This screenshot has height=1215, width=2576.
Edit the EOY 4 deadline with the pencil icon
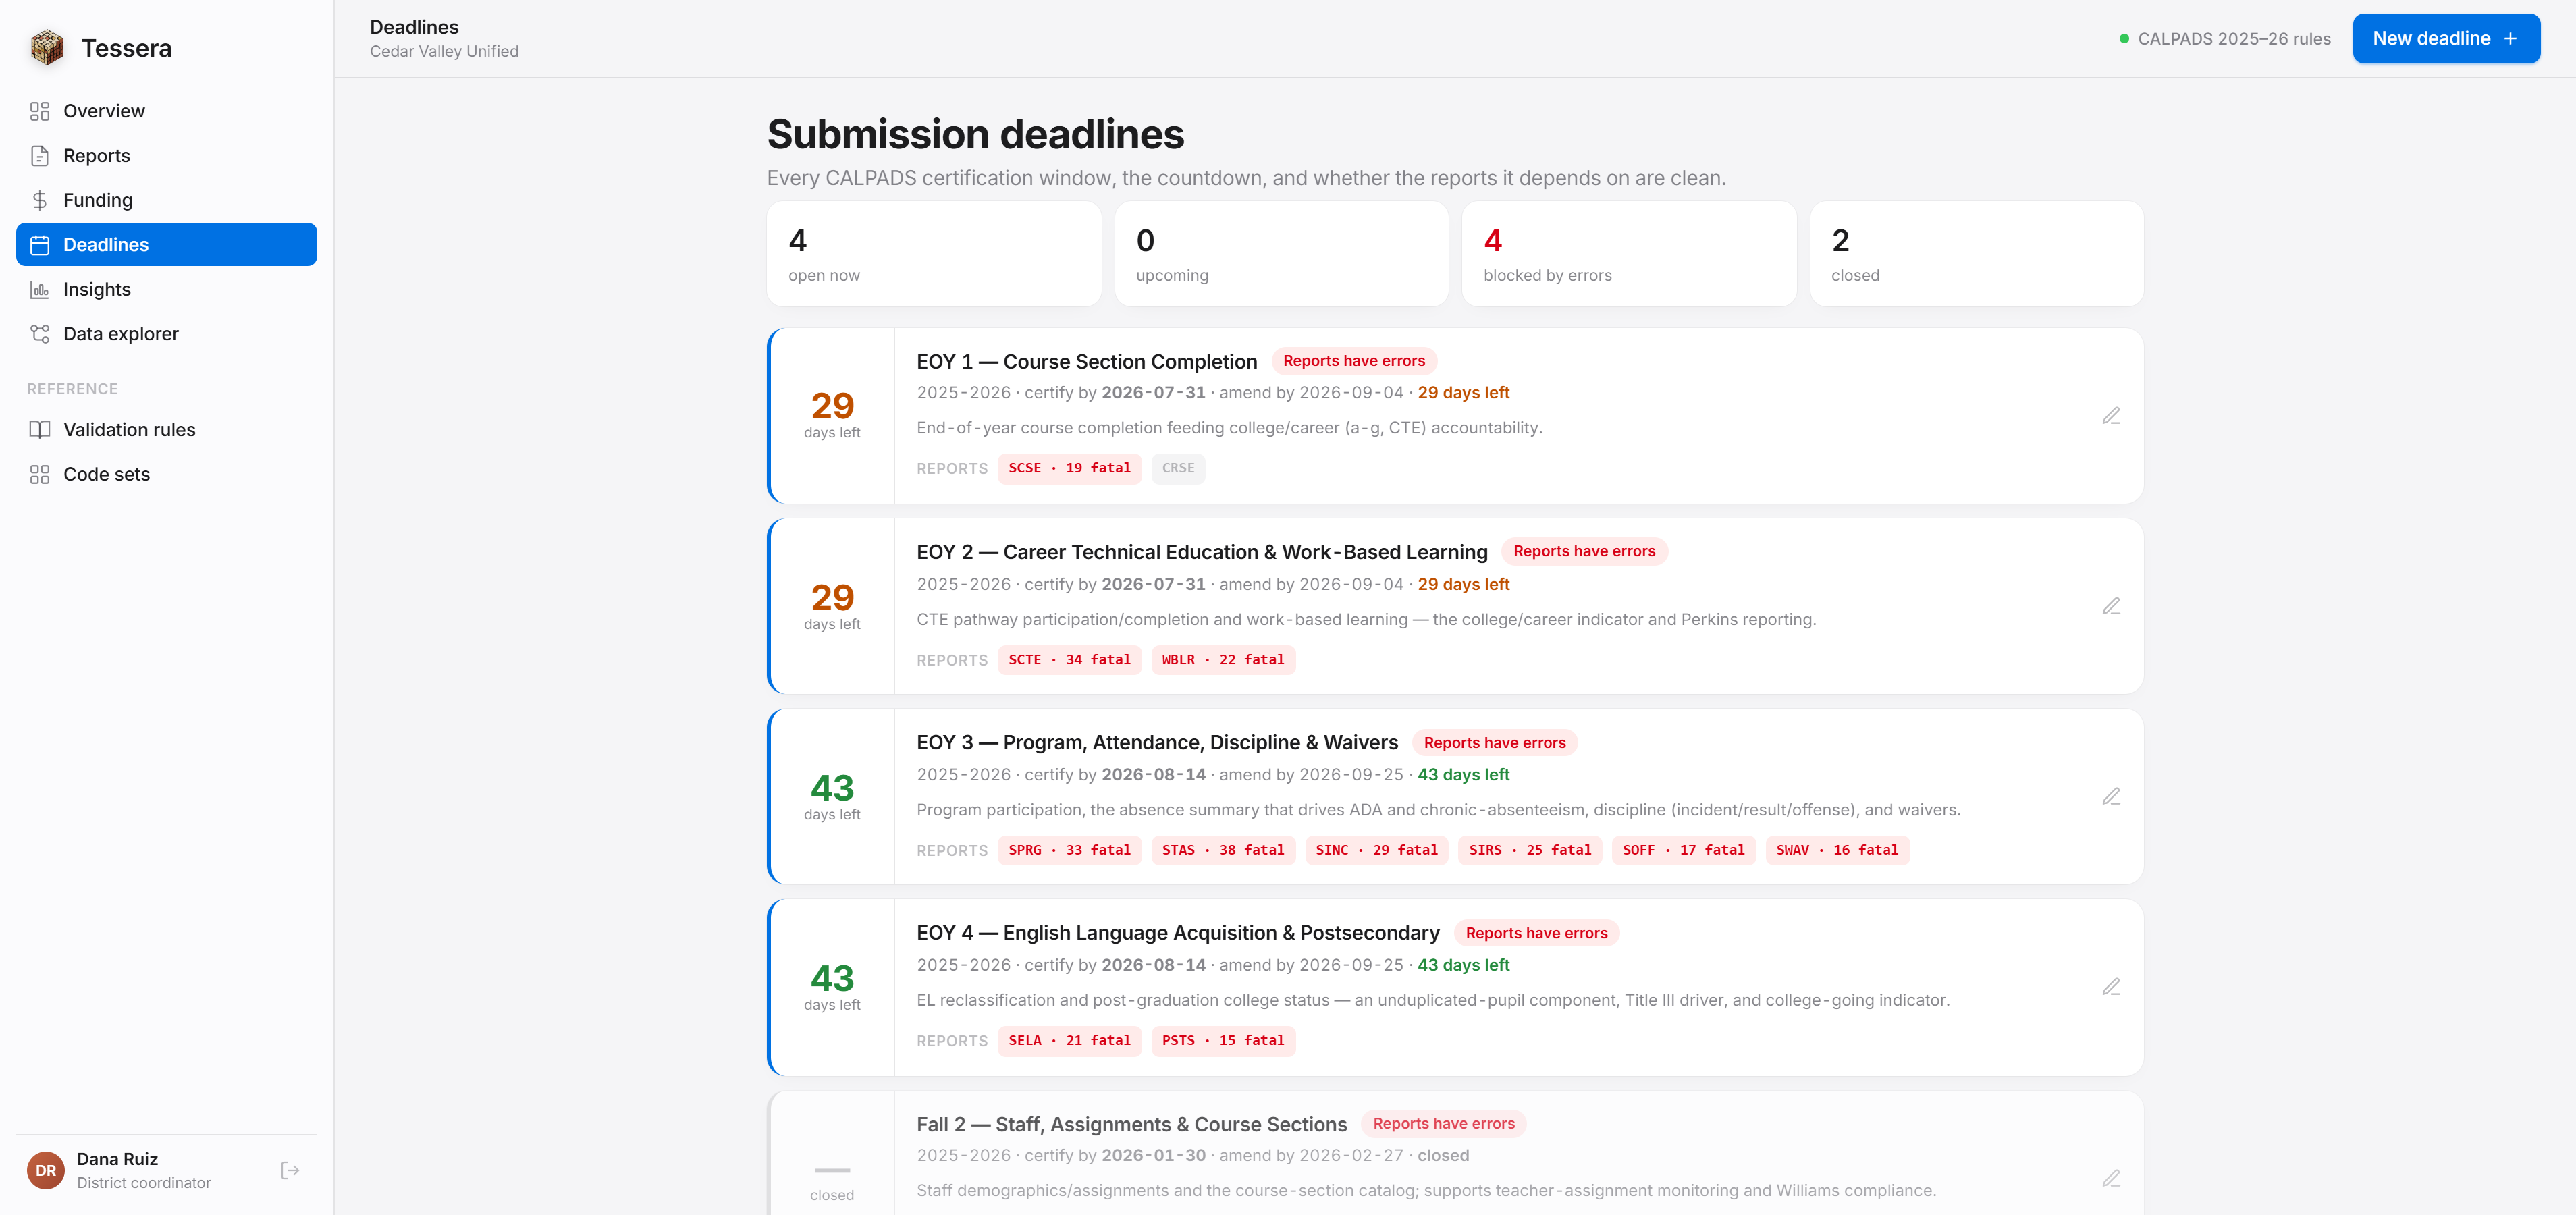tap(2111, 987)
